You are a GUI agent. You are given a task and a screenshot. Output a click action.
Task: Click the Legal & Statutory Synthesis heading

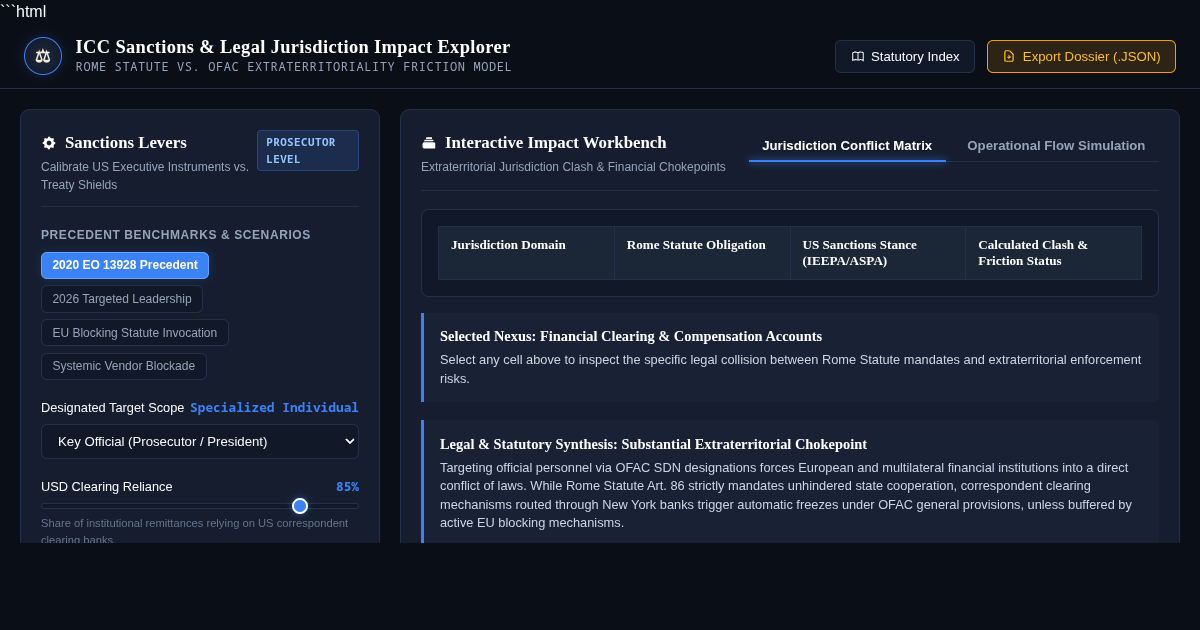(653, 445)
